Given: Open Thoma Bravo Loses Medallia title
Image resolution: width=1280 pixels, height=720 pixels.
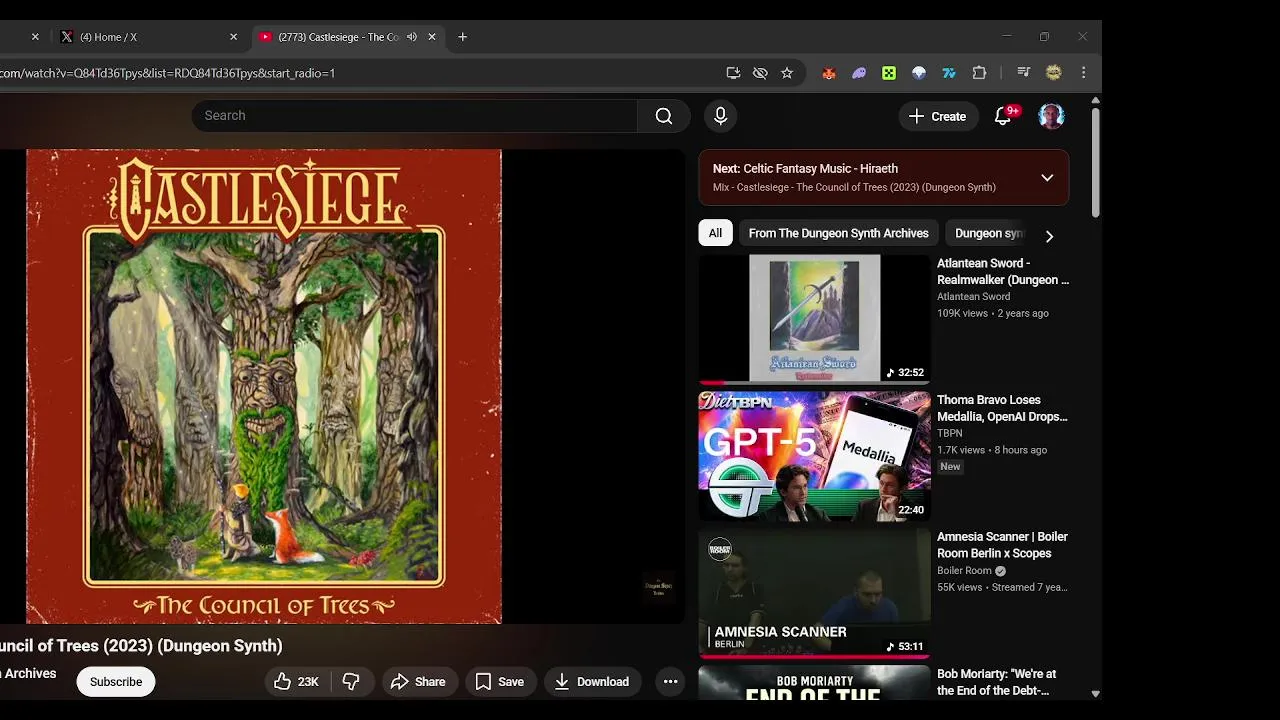Looking at the screenshot, I should click(x=1002, y=408).
